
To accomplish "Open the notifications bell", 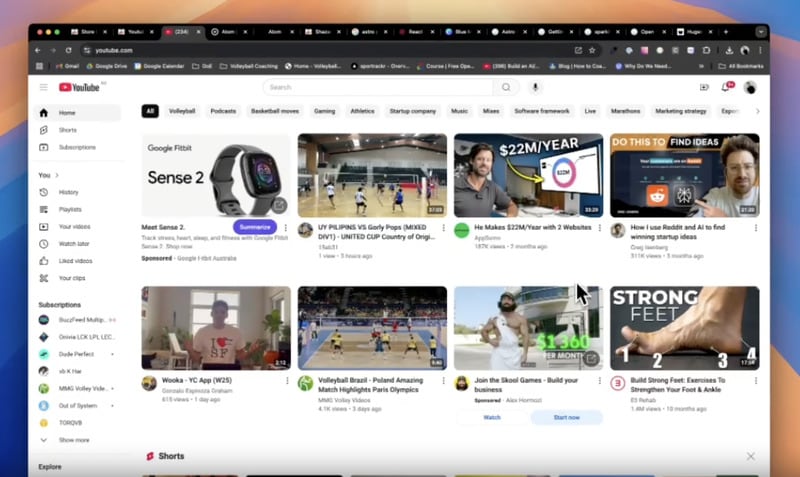I will [x=726, y=87].
